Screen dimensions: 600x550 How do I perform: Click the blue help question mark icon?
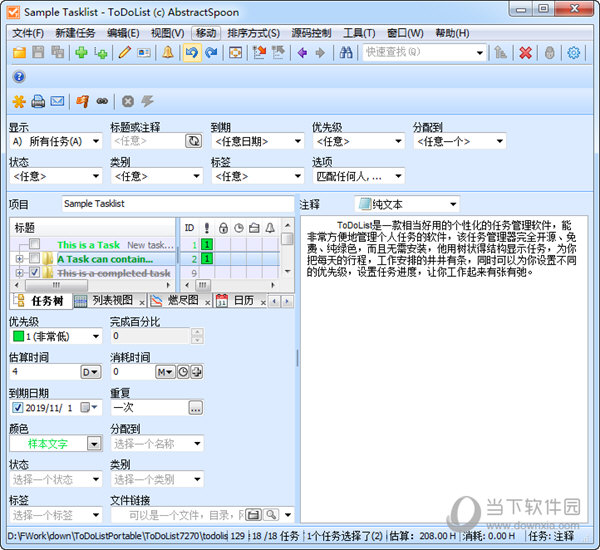click(x=18, y=77)
